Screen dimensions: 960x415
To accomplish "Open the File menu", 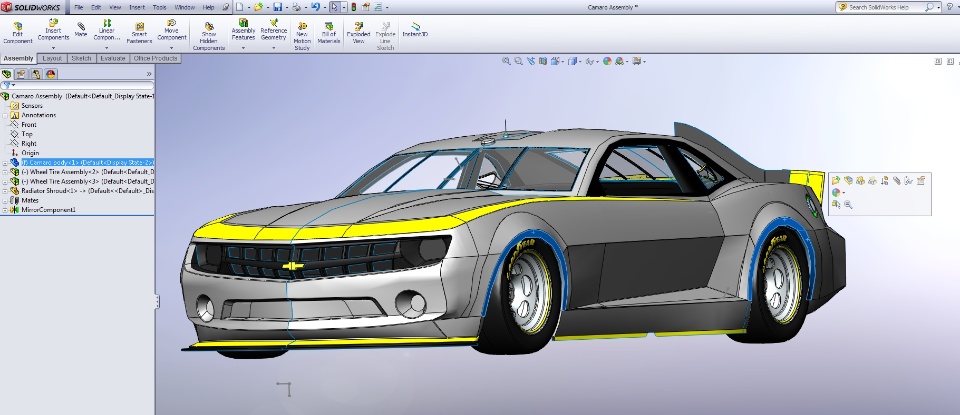I will (79, 7).
